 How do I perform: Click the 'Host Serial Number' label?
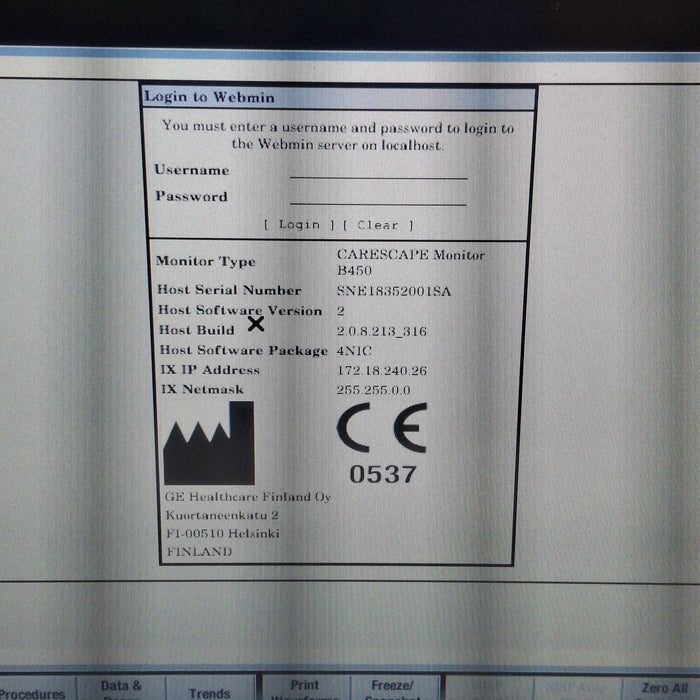coord(229,290)
